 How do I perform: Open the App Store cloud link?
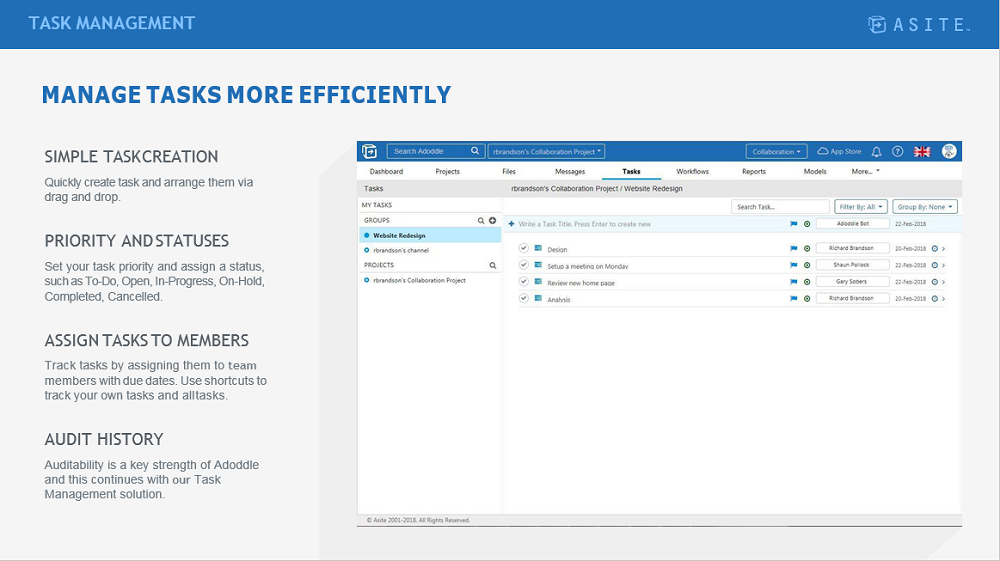(x=839, y=151)
